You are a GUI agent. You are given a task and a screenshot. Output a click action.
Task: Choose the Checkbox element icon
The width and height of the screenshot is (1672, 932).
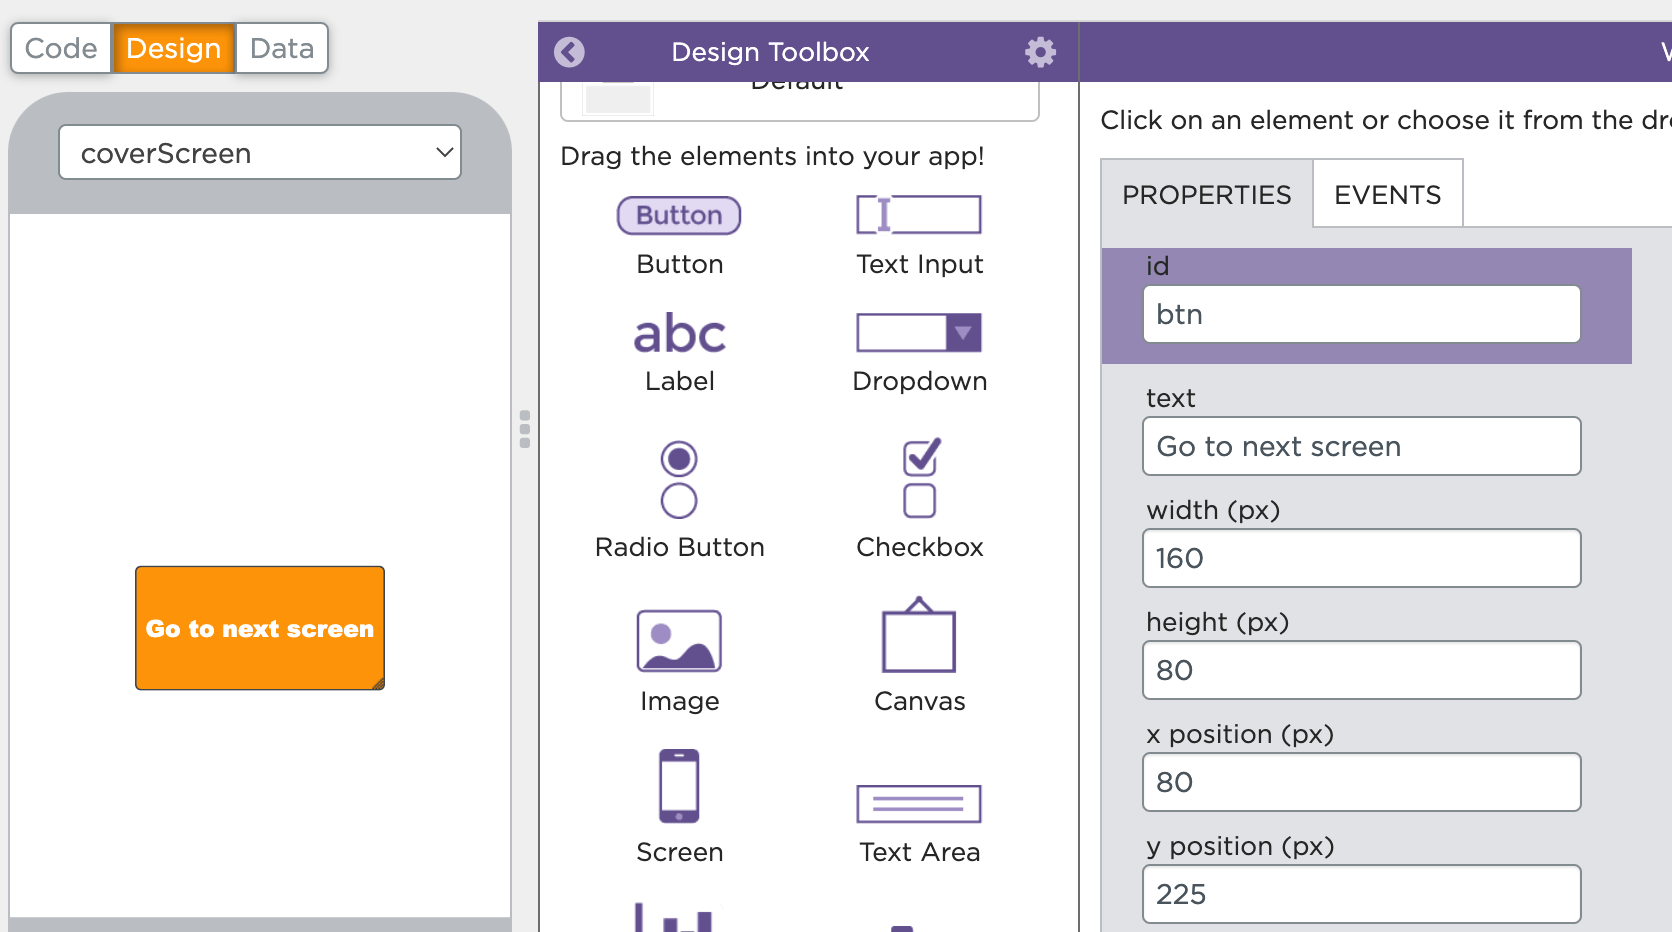[921, 478]
